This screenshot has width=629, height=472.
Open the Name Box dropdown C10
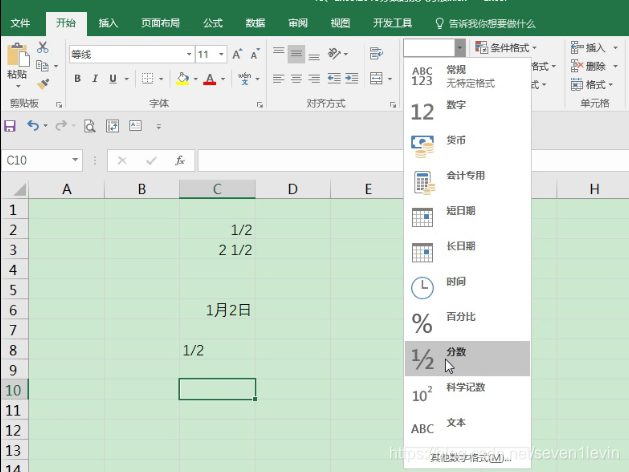click(x=75, y=160)
